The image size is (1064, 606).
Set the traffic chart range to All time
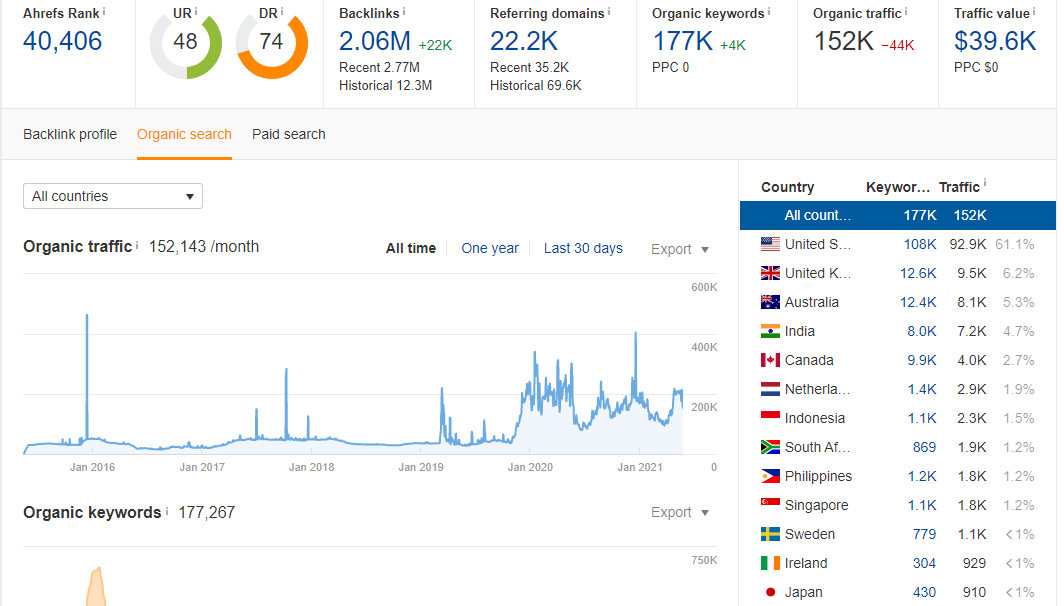point(411,248)
